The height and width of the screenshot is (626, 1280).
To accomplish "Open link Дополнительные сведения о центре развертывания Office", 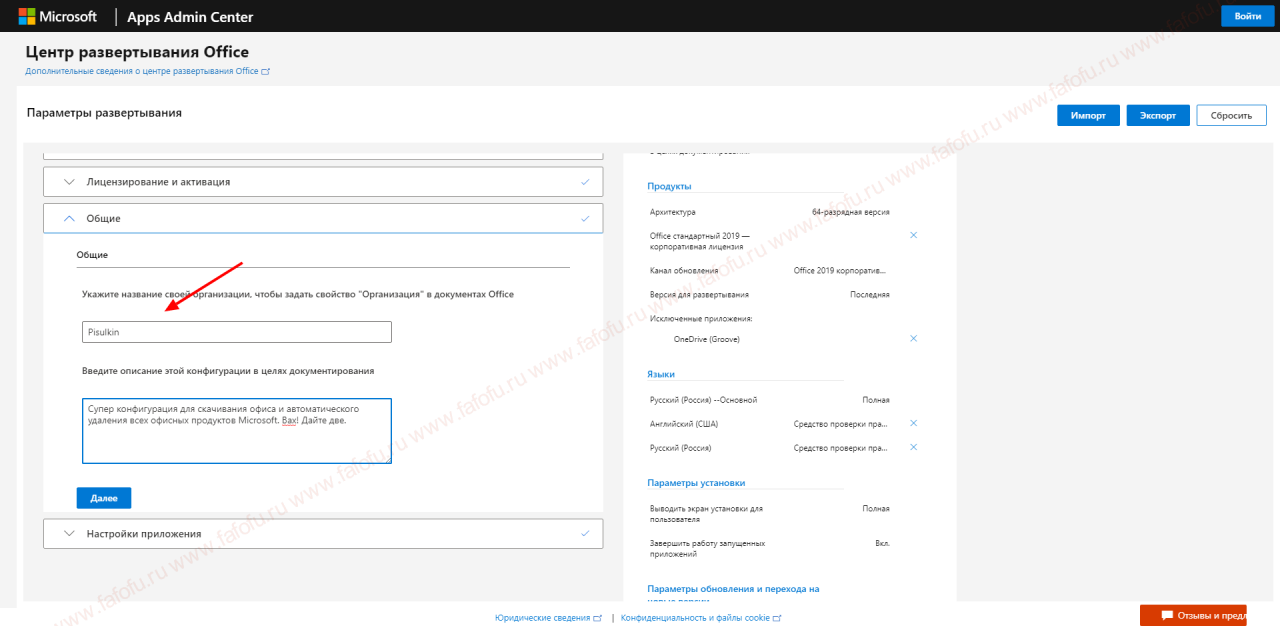I will coord(148,71).
